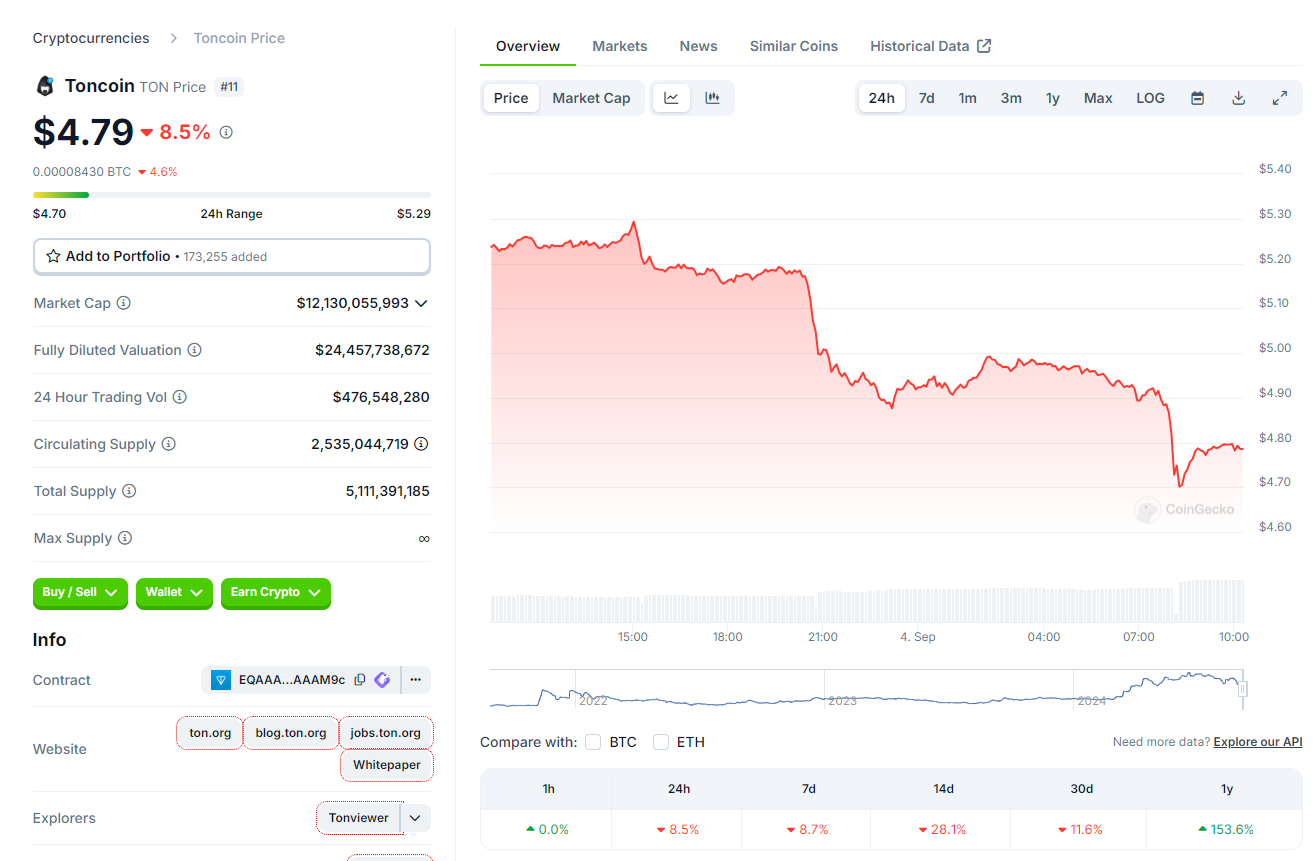
Task: Open contract more options ellipsis
Action: pyautogui.click(x=416, y=680)
